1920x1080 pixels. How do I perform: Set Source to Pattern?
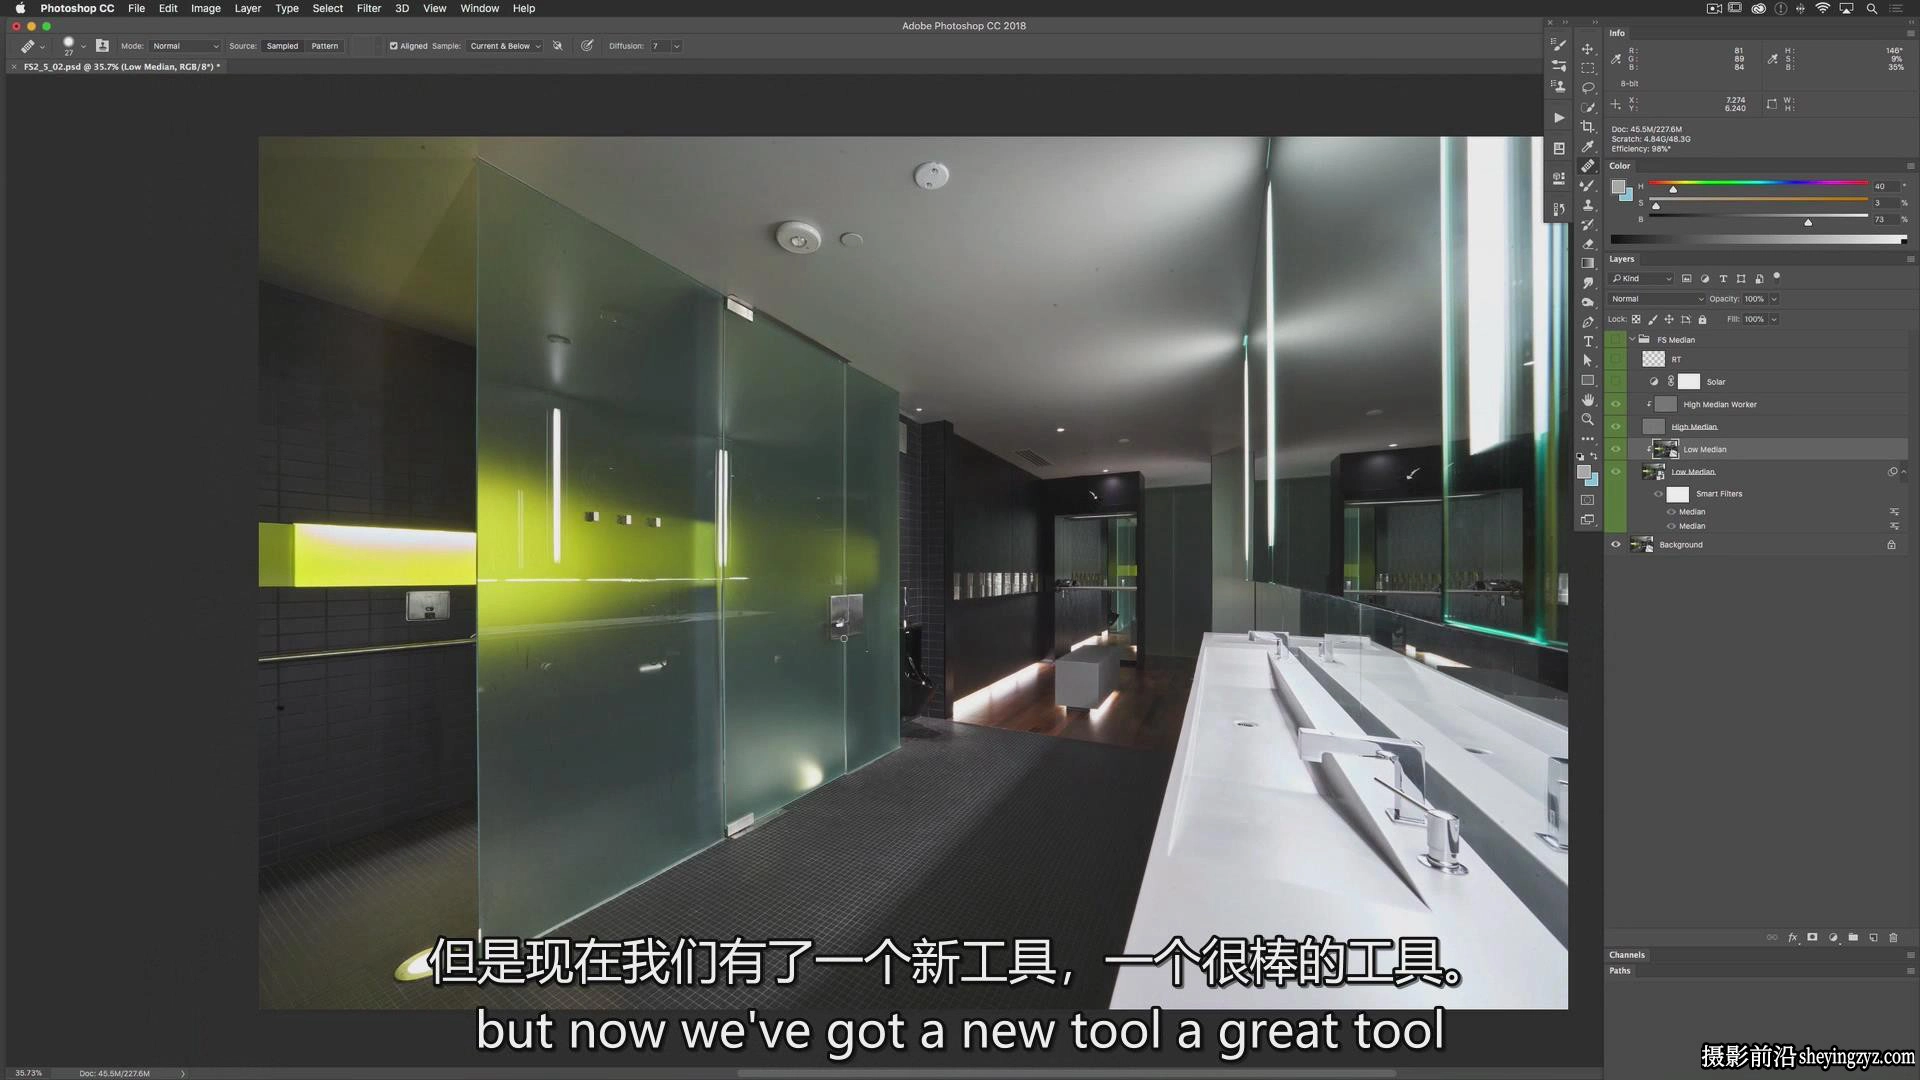[x=324, y=46]
